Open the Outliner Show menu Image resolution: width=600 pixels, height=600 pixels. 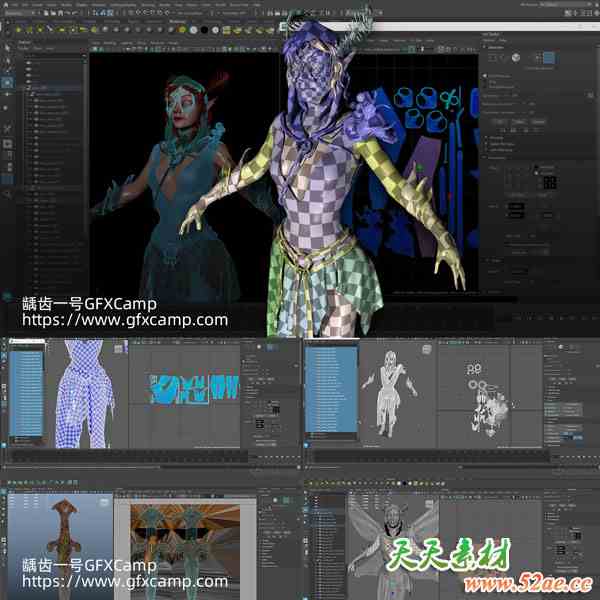38,49
